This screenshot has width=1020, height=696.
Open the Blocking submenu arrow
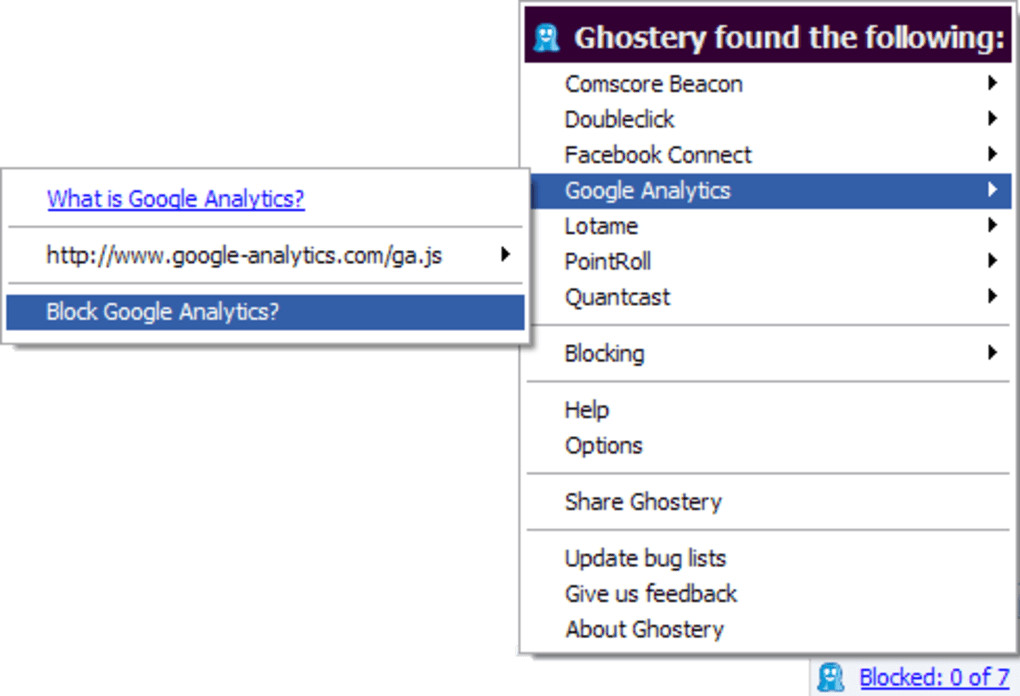tap(992, 352)
